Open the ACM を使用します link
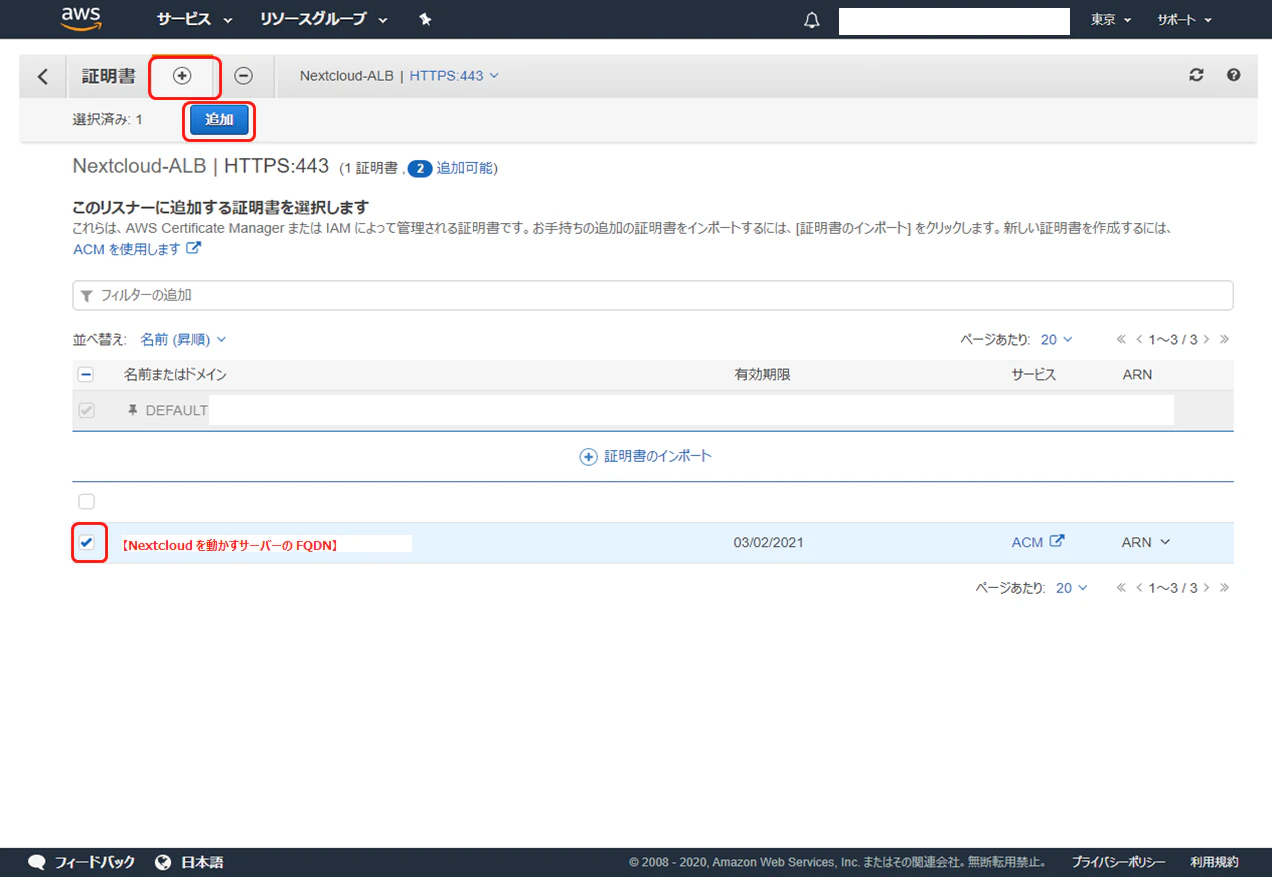Screen dimensions: 1272x877 (x=137, y=249)
